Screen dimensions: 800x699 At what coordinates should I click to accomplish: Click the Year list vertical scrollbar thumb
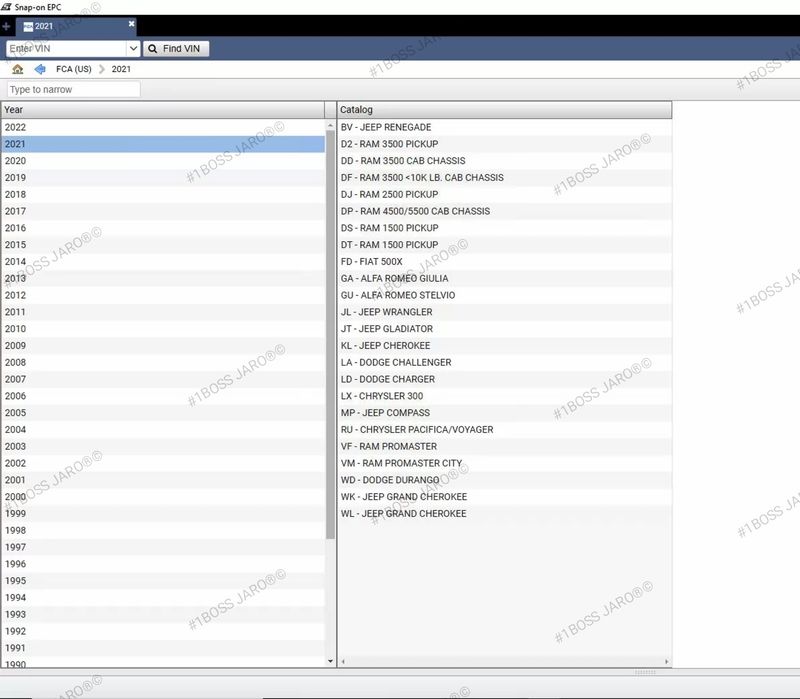coord(330,334)
